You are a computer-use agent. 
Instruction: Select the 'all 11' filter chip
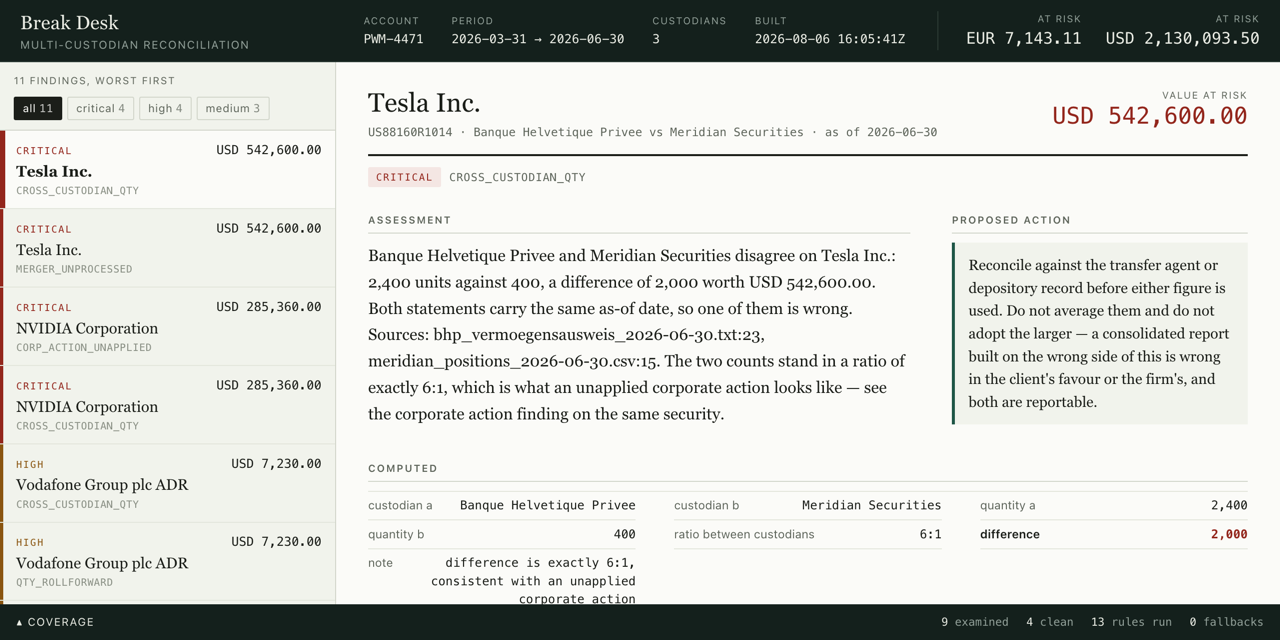(x=38, y=108)
